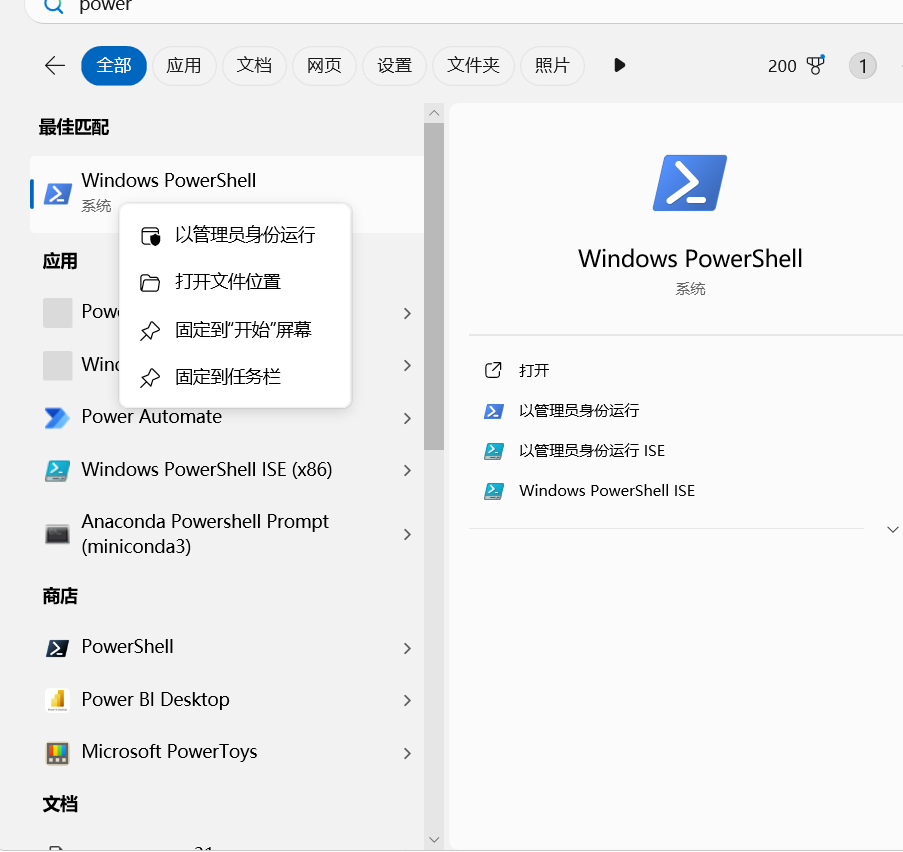903x852 pixels.
Task: Click the results scrollbar up arrow
Action: pos(434,113)
